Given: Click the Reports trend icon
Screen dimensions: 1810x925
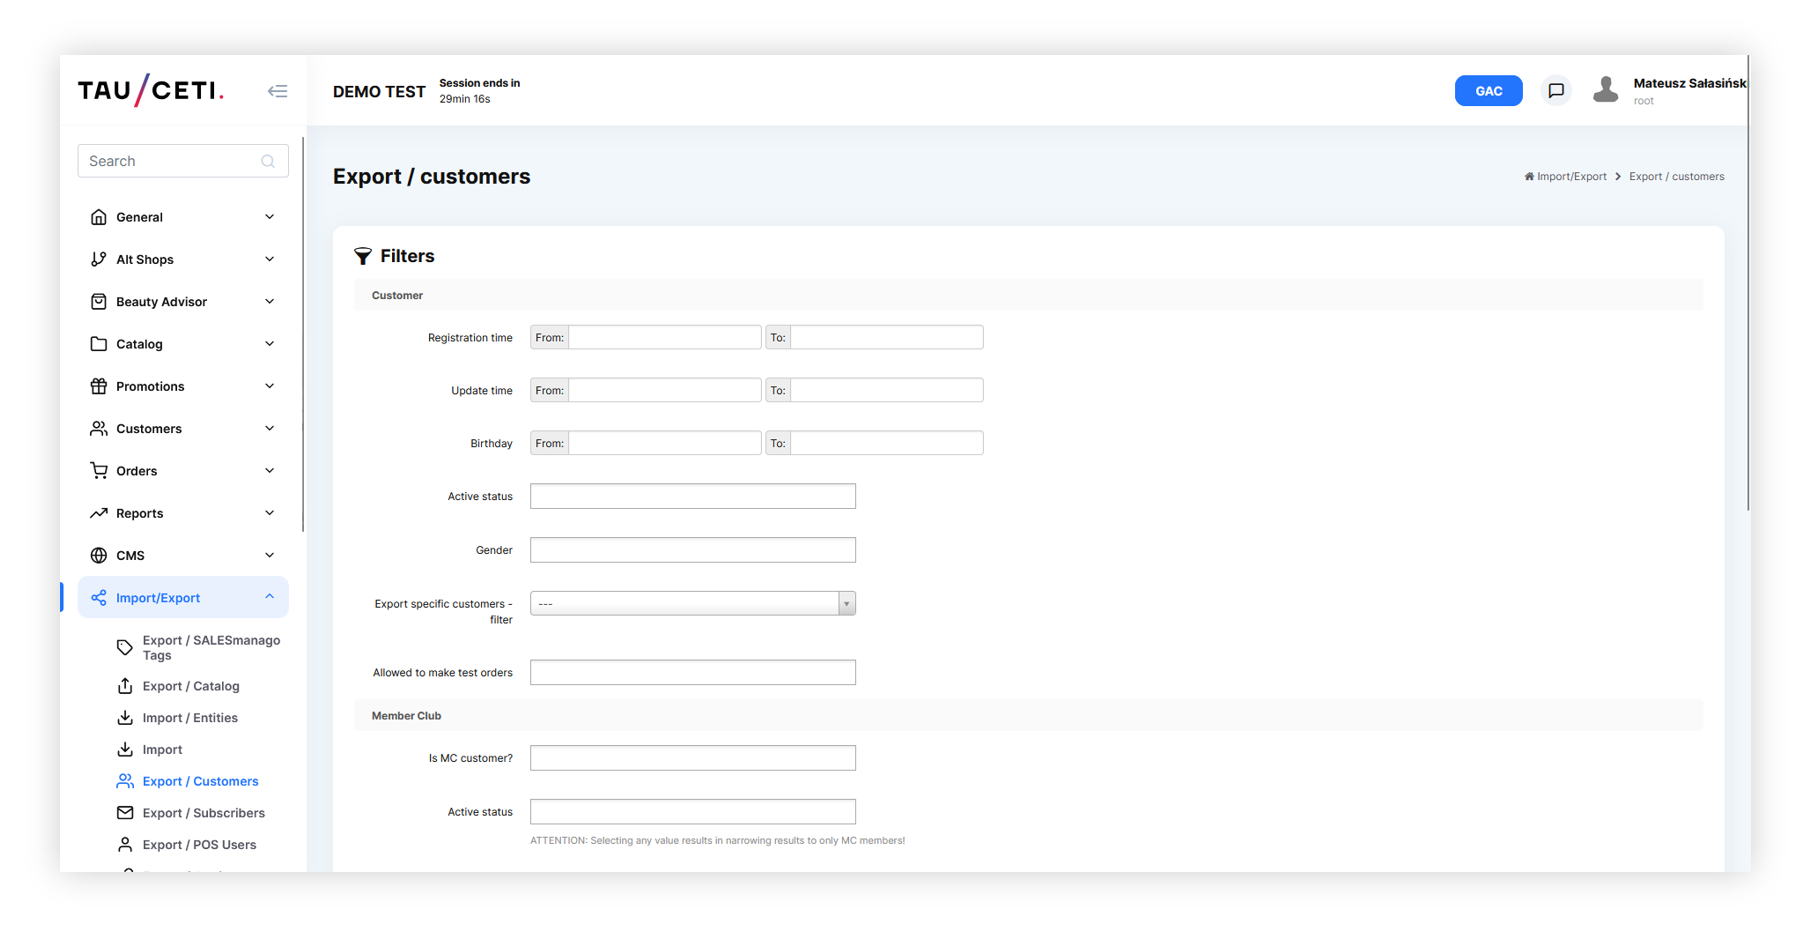Looking at the screenshot, I should (x=98, y=513).
